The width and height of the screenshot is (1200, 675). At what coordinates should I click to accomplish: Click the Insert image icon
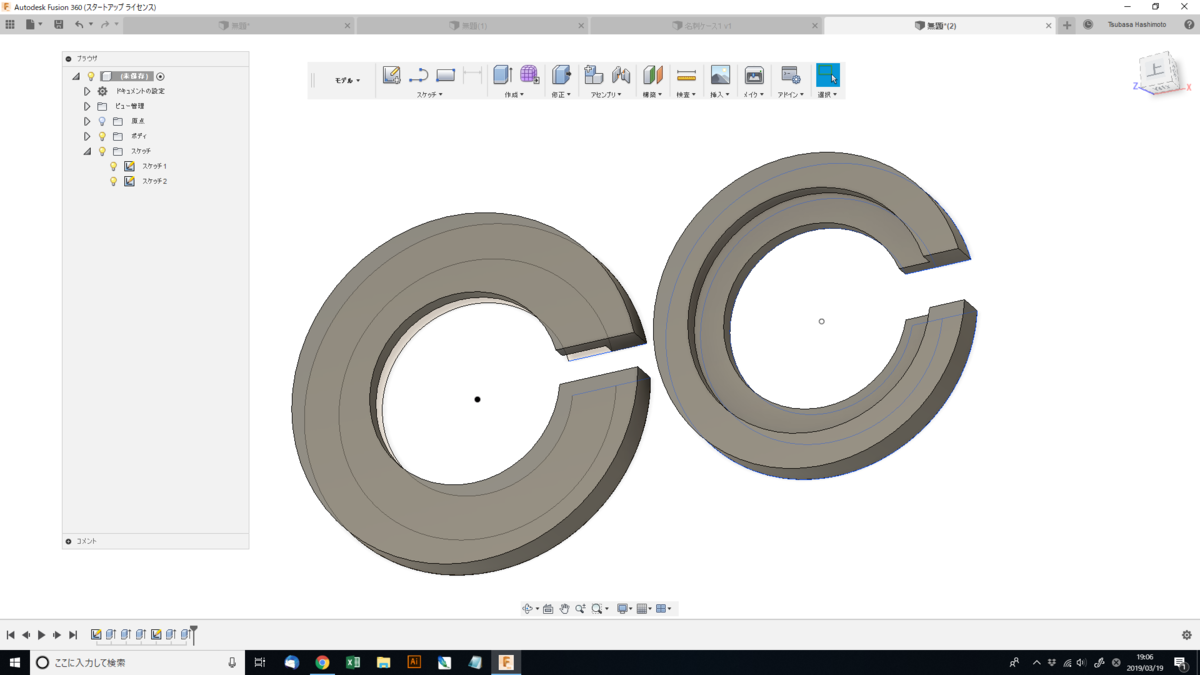(x=720, y=75)
